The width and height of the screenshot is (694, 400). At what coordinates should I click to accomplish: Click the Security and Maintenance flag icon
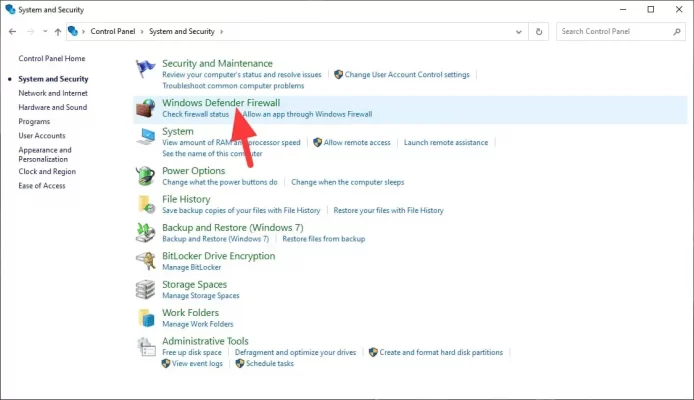[145, 69]
